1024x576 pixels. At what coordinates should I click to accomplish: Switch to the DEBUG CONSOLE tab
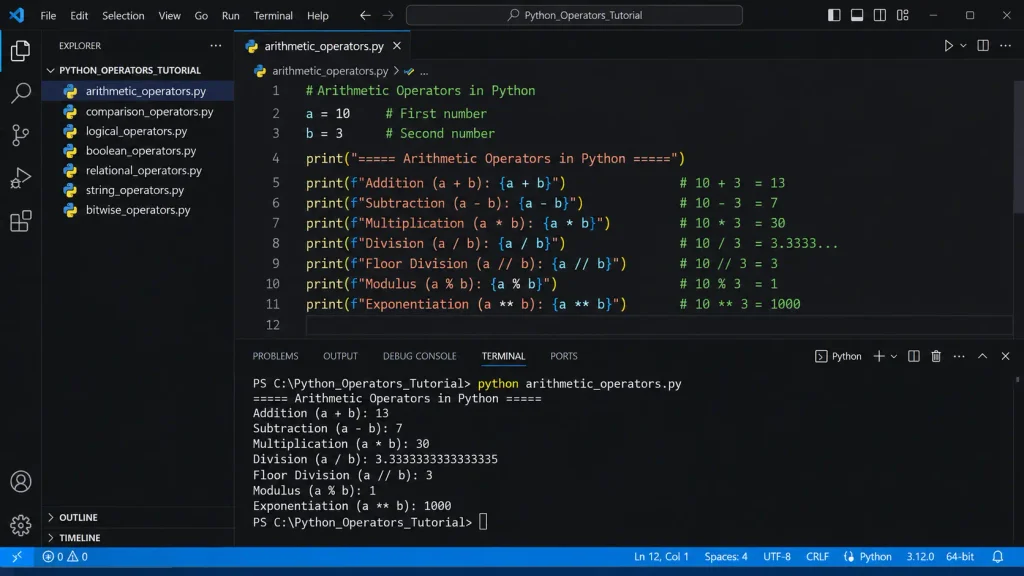pyautogui.click(x=419, y=356)
